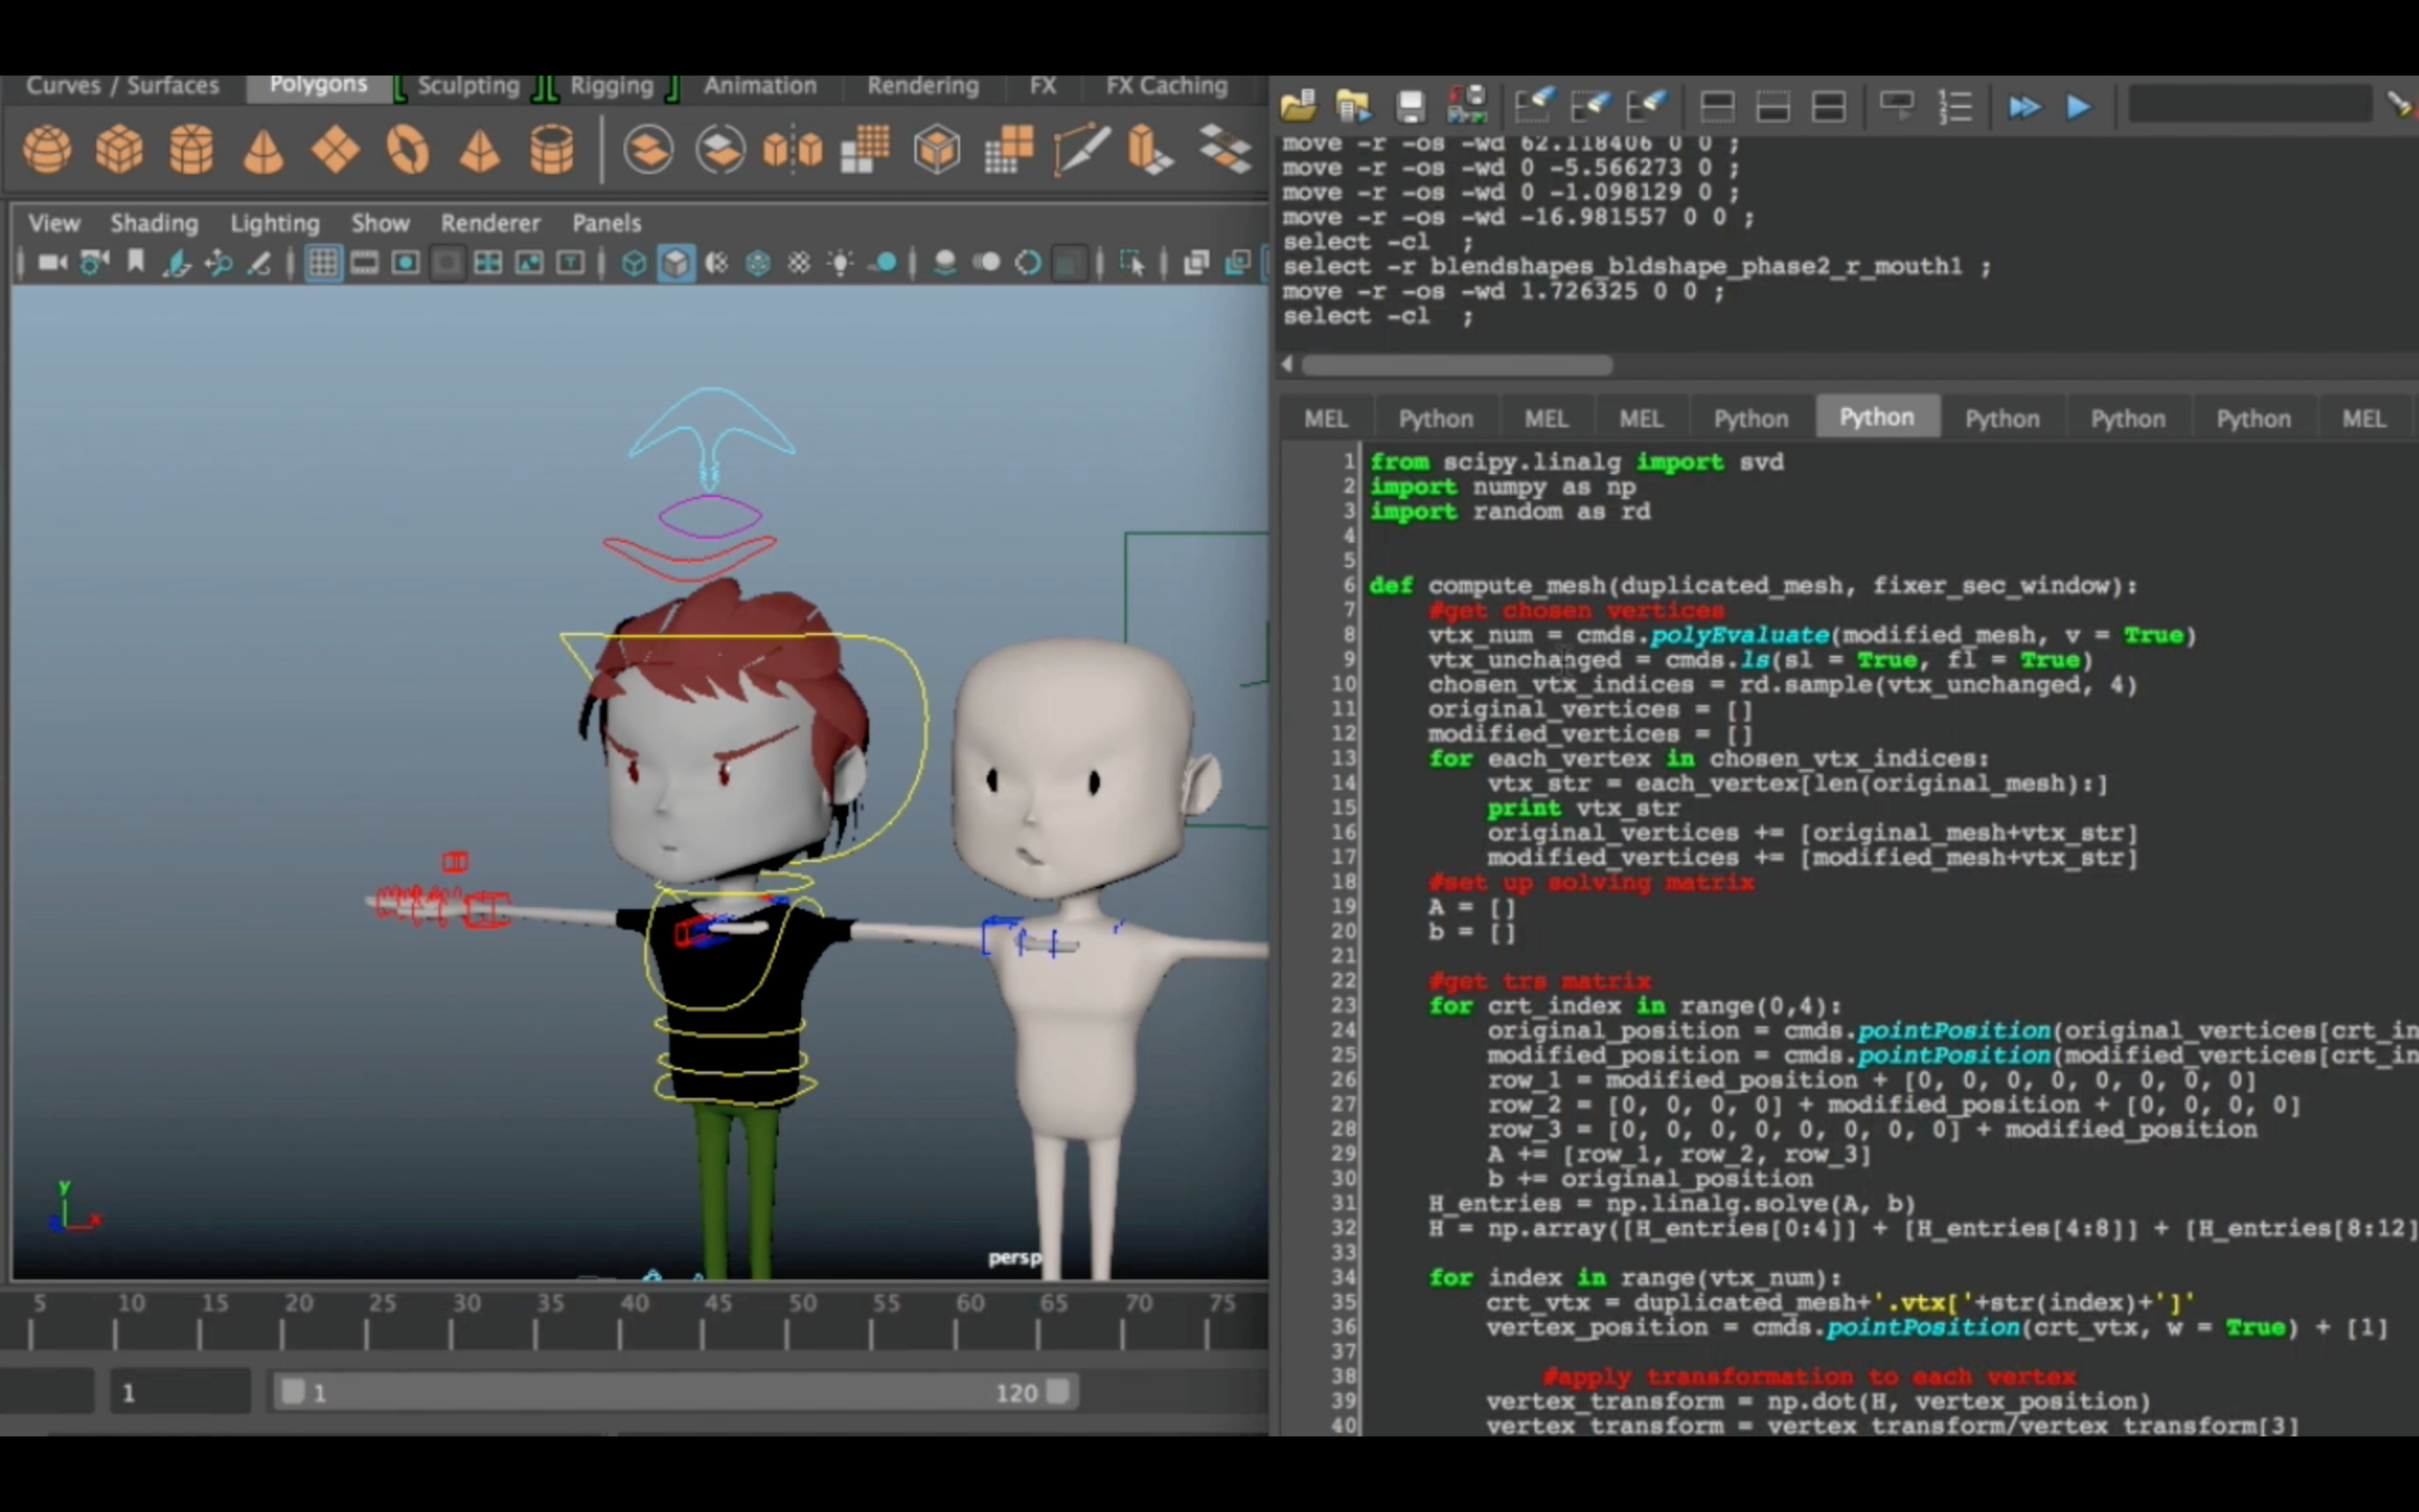Enable wireframe display mode
This screenshot has height=1512, width=2419.
(x=634, y=263)
